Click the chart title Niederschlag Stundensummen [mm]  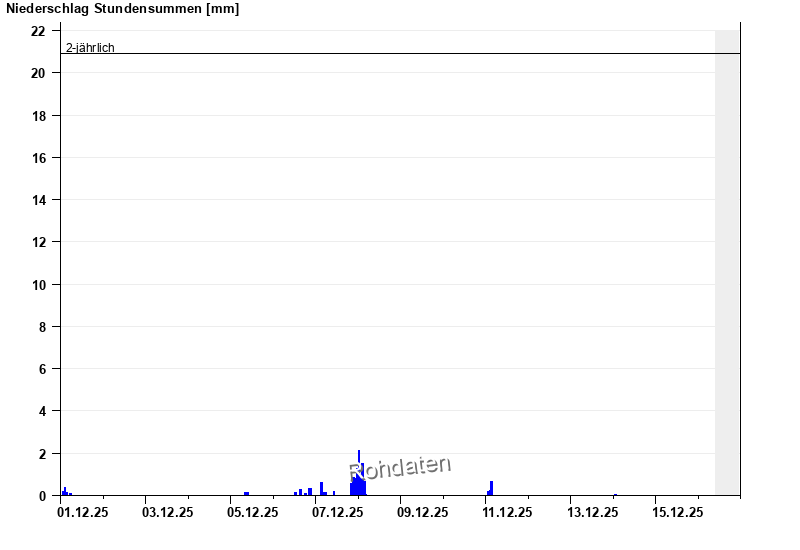(x=122, y=9)
